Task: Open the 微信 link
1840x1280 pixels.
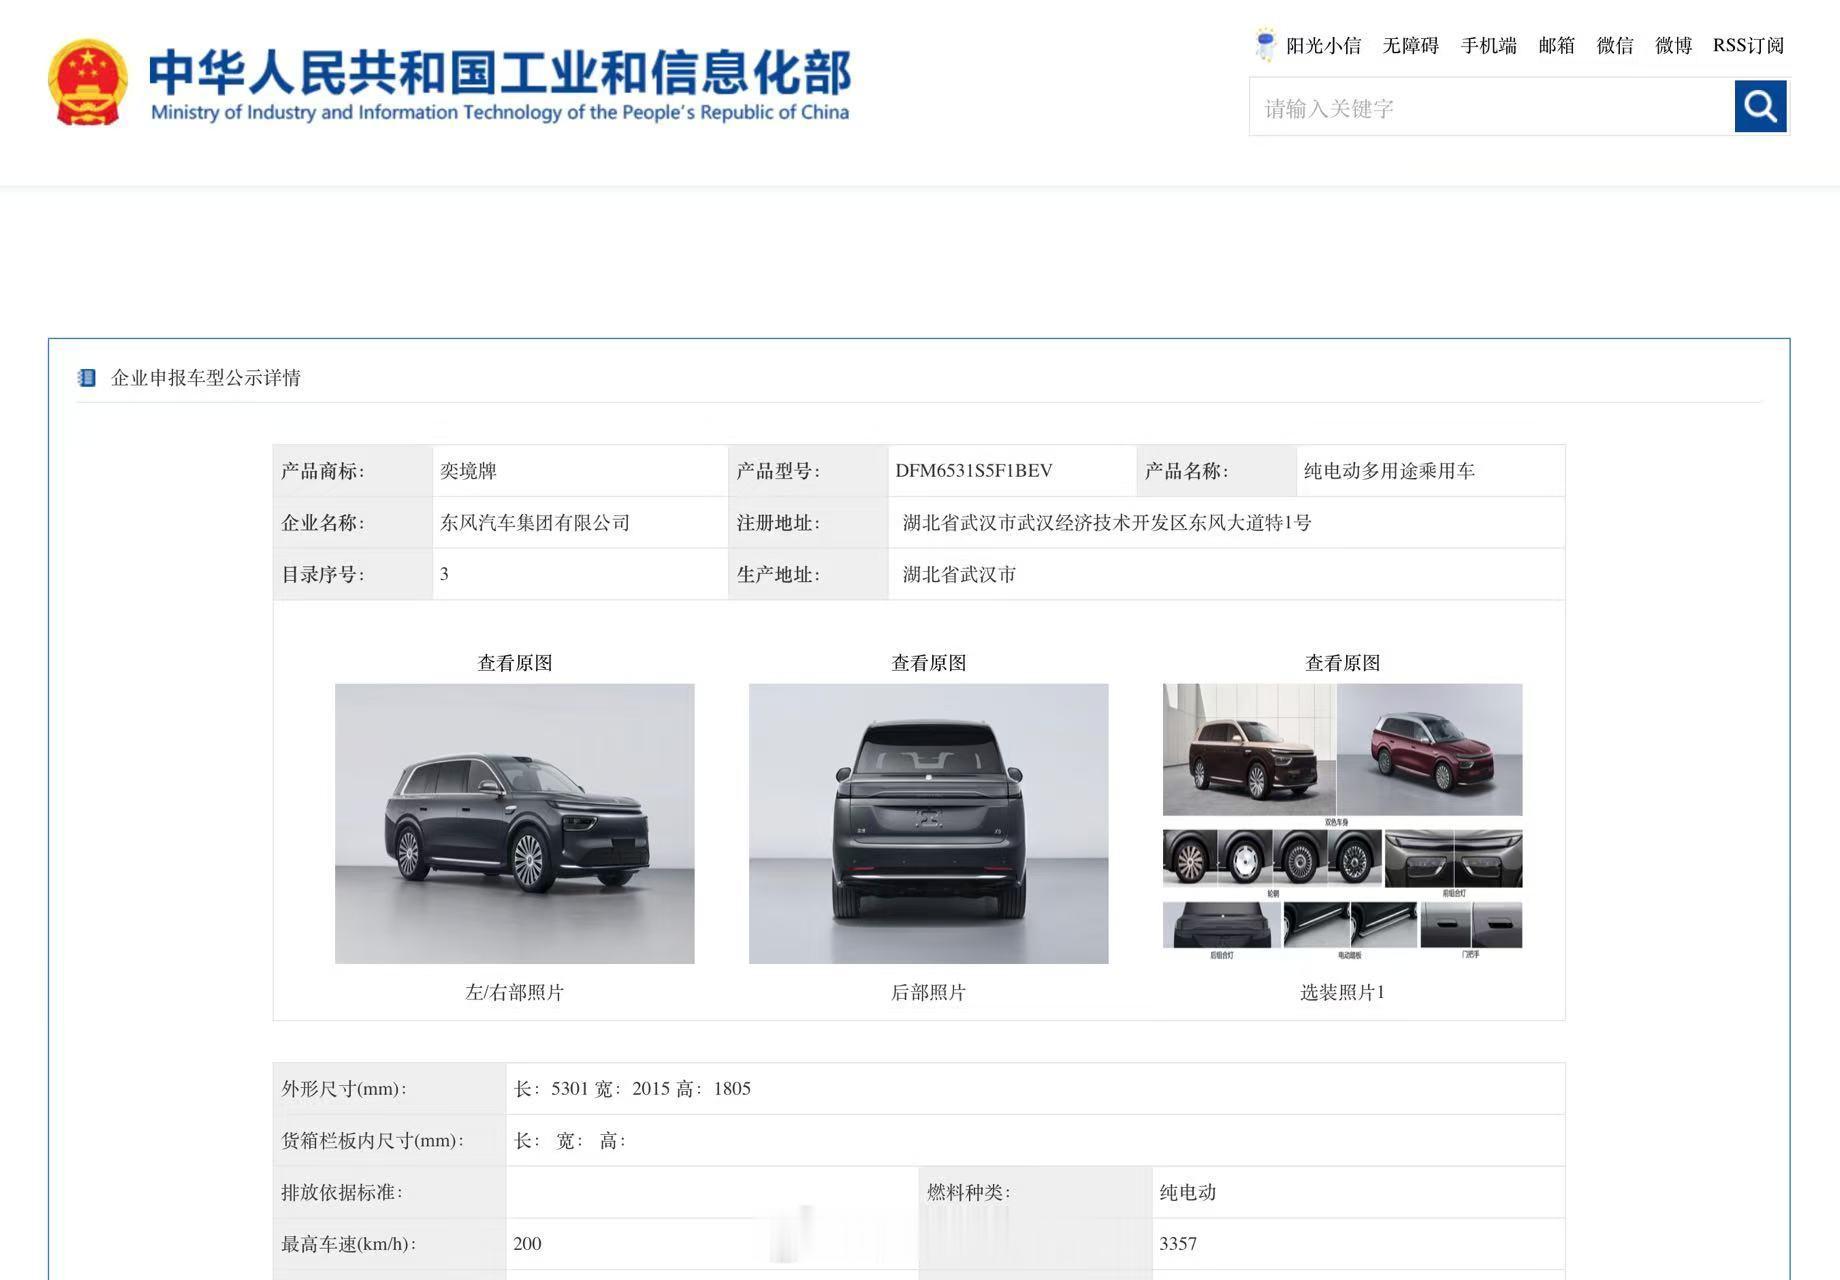Action: coord(1615,45)
